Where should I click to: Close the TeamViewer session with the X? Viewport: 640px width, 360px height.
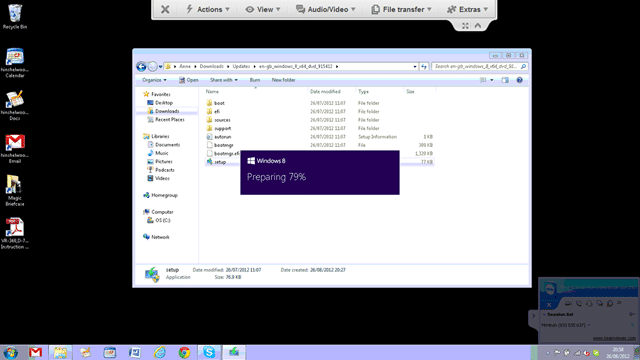pos(165,9)
